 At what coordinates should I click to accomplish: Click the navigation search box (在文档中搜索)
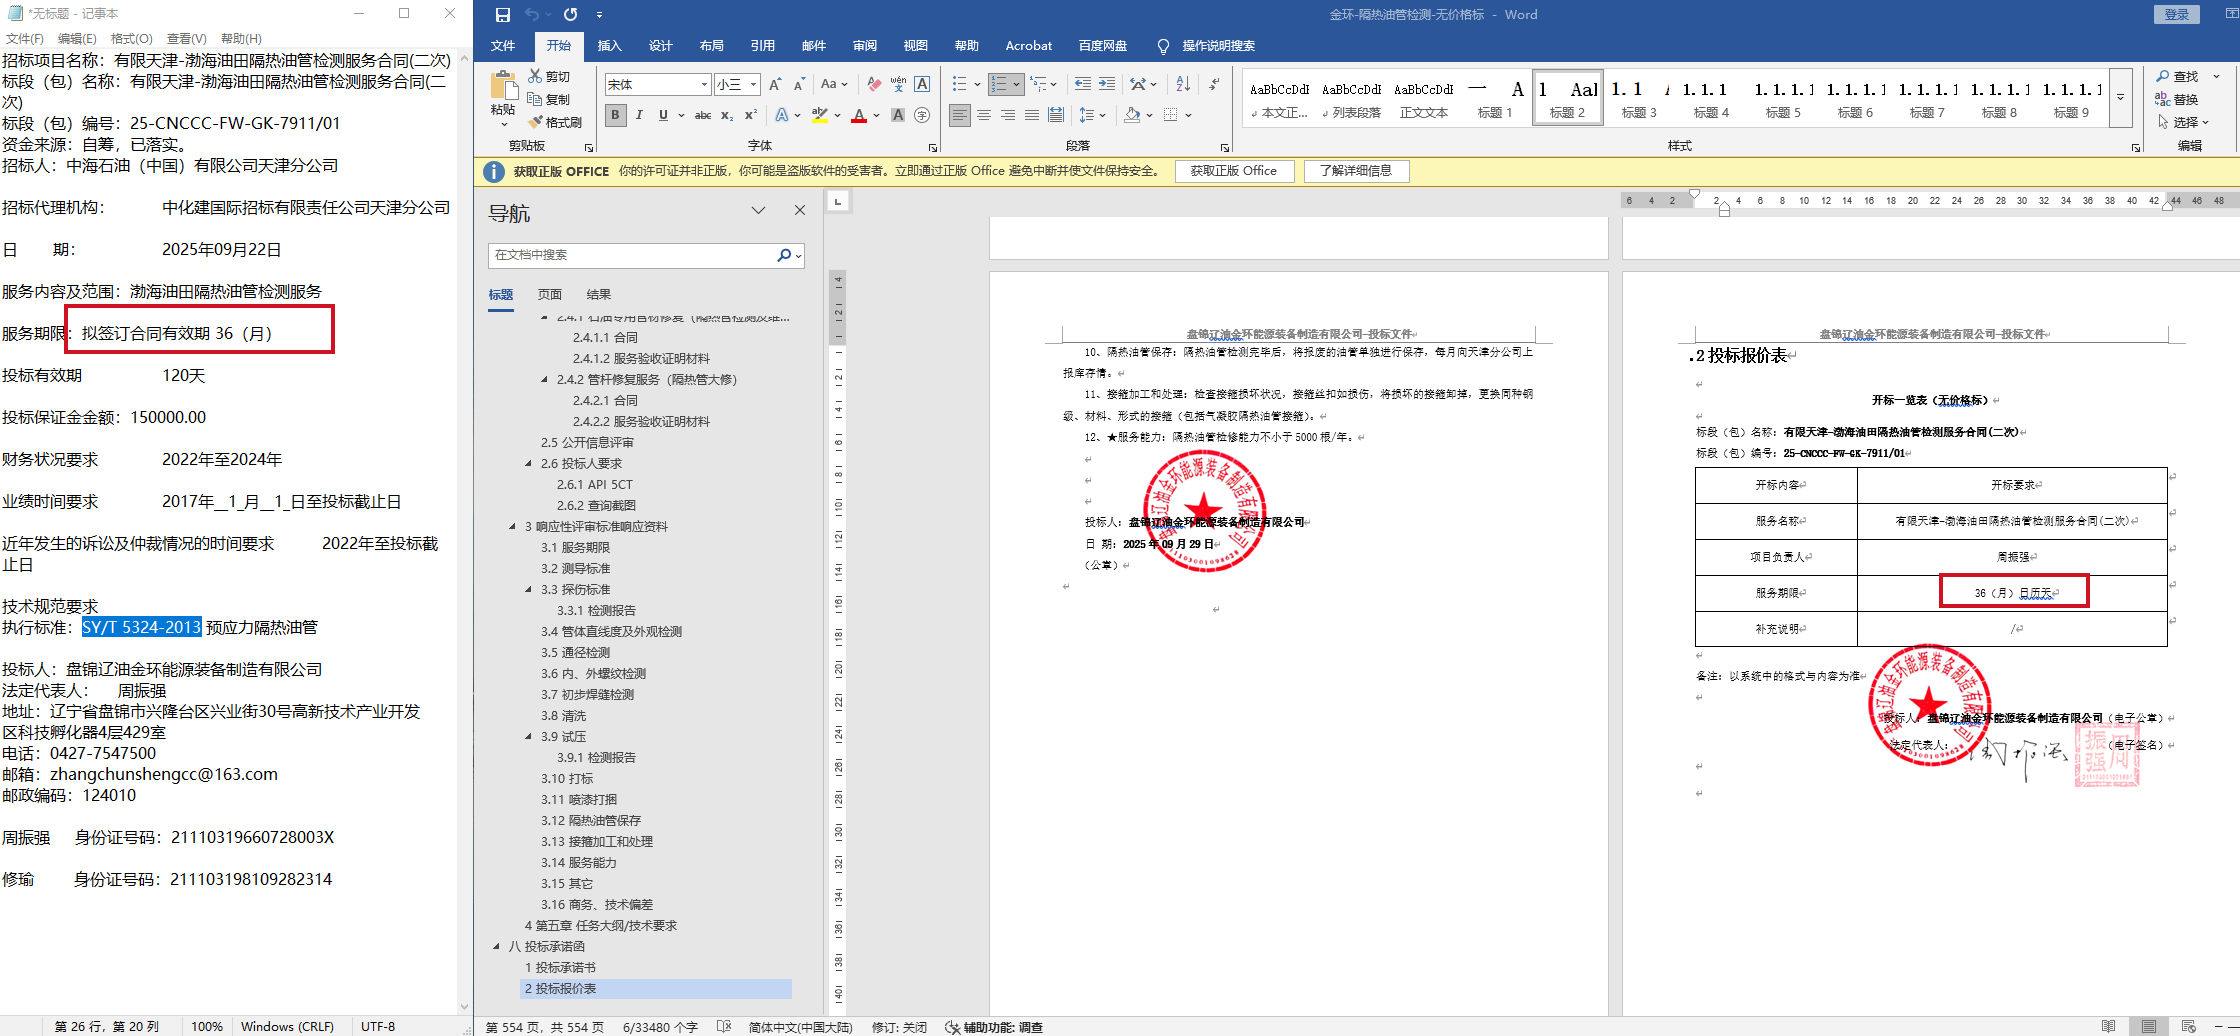(632, 255)
